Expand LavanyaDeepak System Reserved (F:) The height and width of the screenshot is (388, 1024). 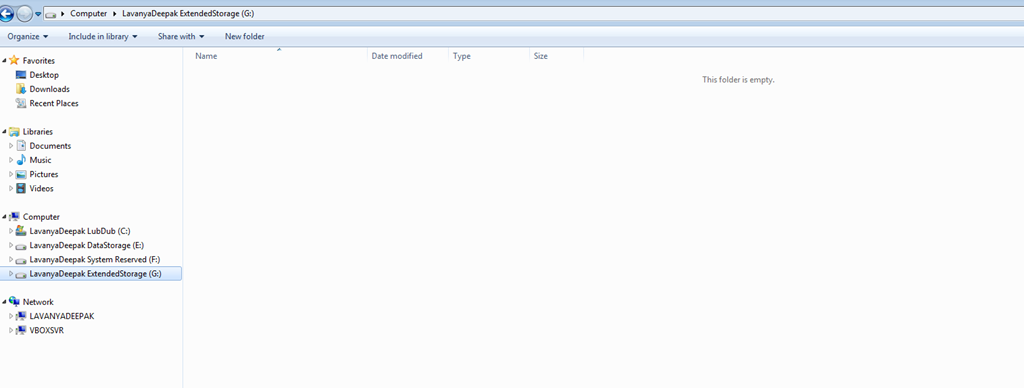(11, 260)
